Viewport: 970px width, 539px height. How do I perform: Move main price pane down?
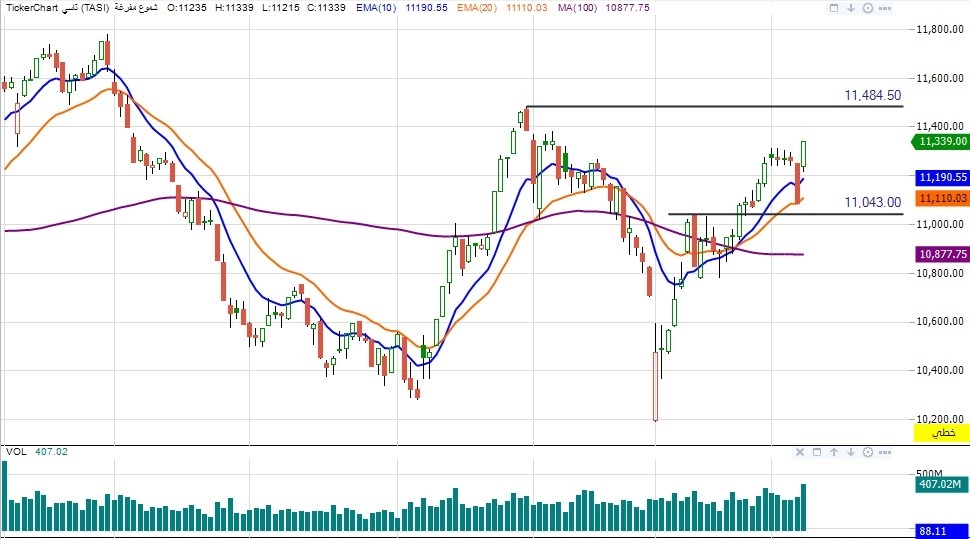[x=851, y=7]
